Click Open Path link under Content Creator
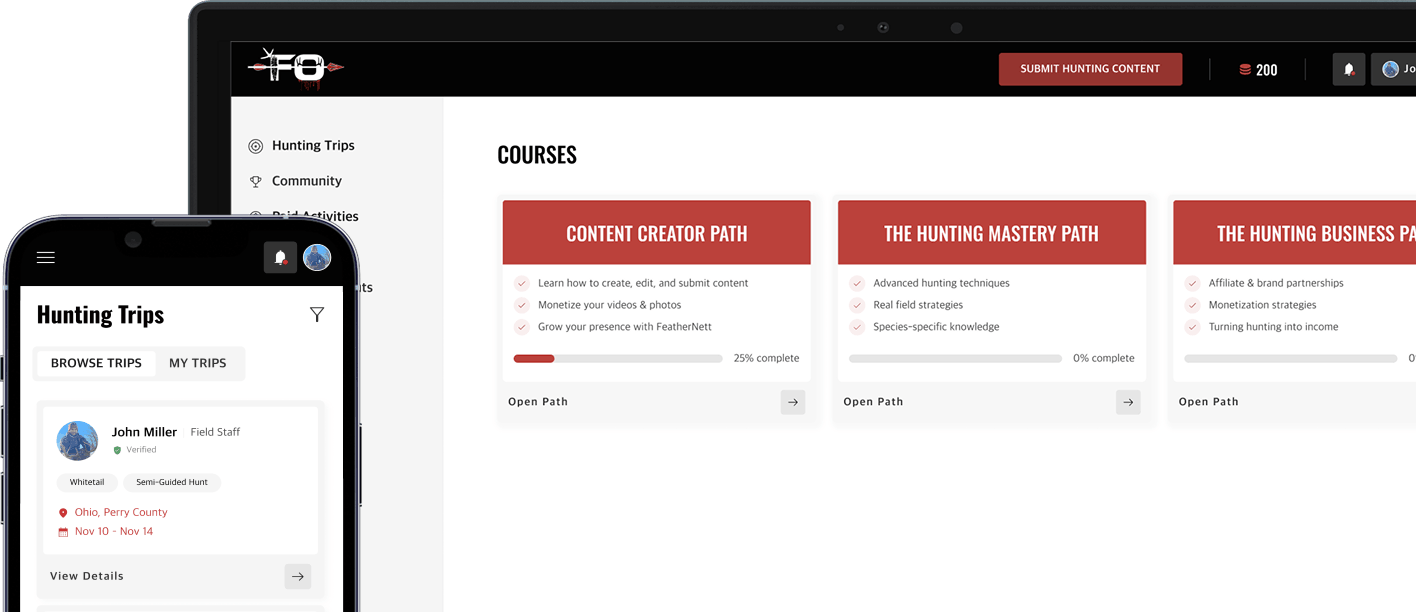 (x=538, y=402)
